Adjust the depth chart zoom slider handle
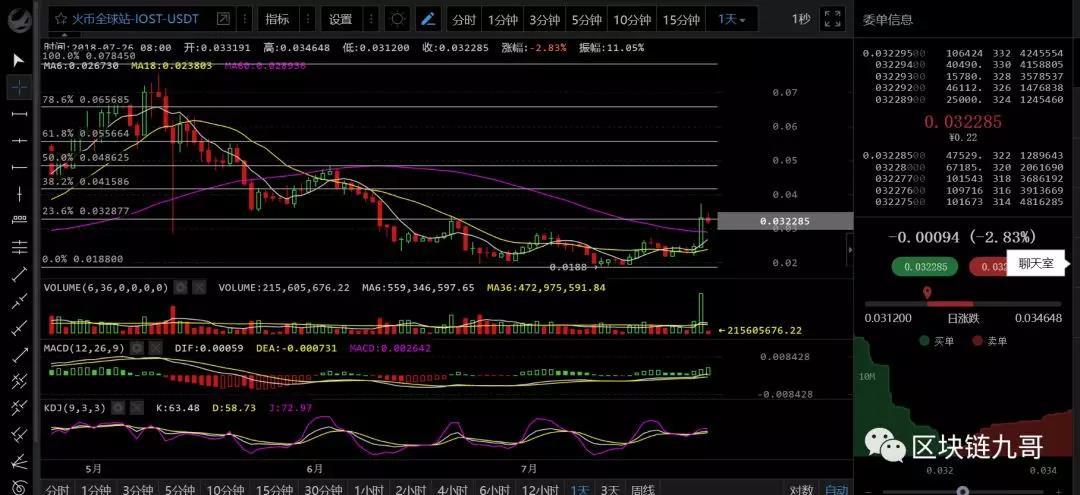 click(x=963, y=491)
